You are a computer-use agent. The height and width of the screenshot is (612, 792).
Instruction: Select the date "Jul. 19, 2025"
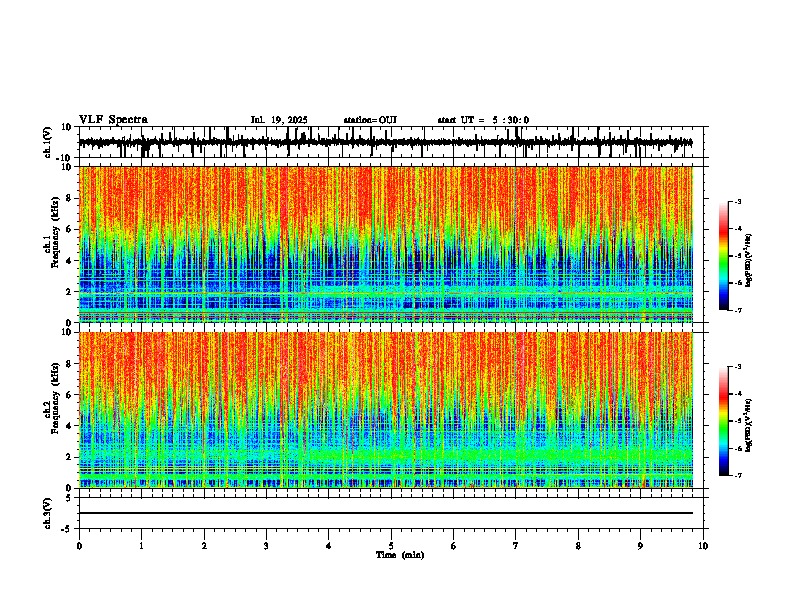[x=279, y=120]
